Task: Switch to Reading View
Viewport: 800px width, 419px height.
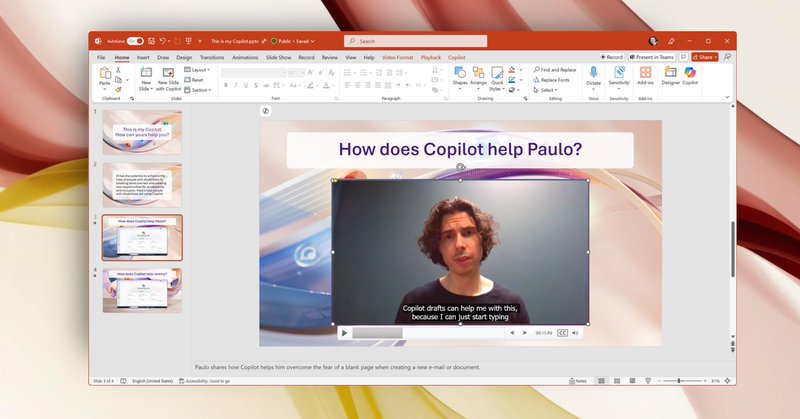Action: click(632, 381)
